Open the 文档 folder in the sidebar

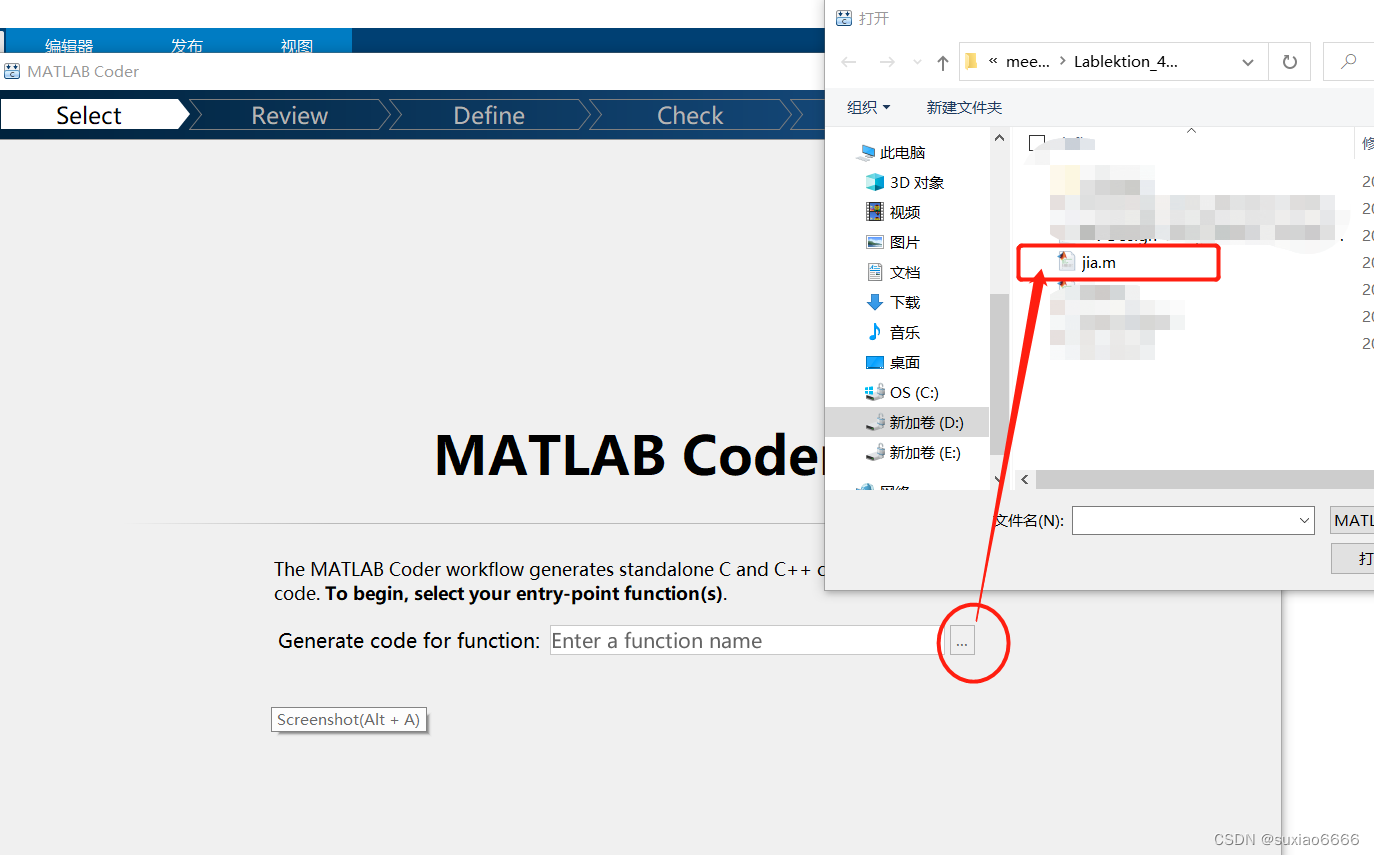[x=893, y=272]
